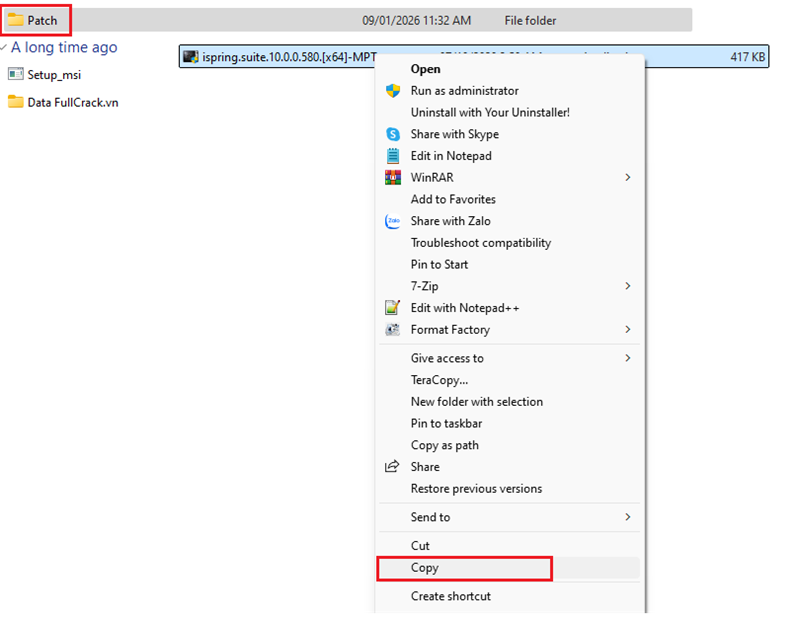
Task: Open the Data FullCrack.vn folder icon
Action: 15,100
